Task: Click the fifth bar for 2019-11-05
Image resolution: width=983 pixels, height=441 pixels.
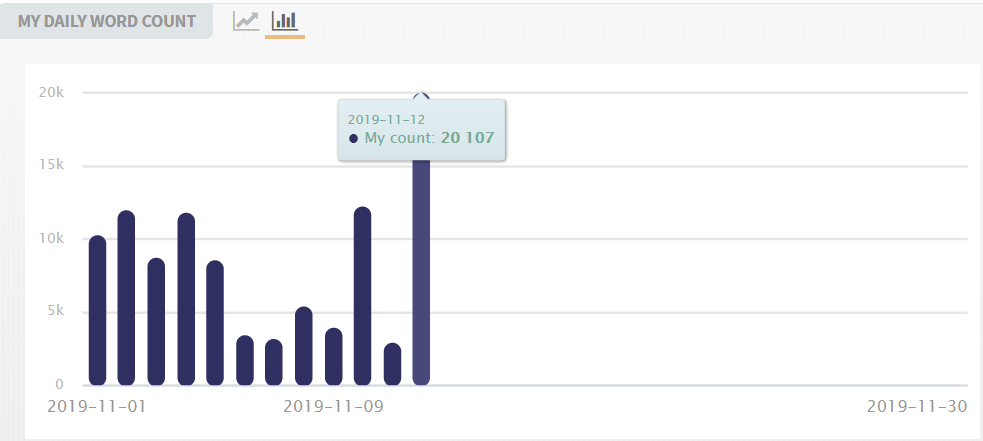Action: (x=215, y=323)
